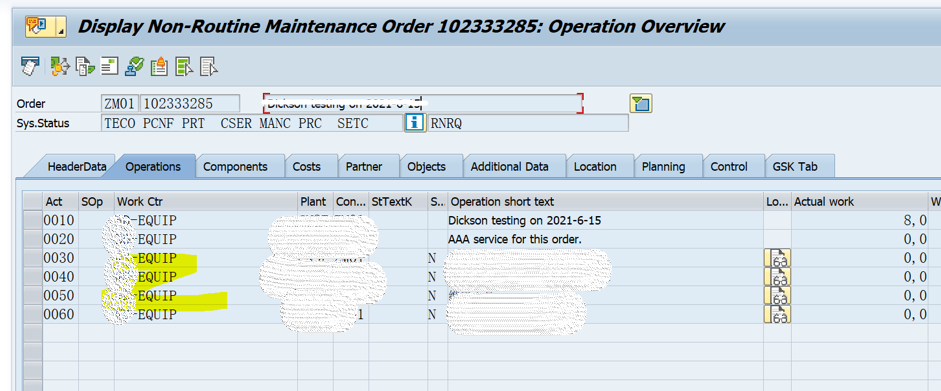
Task: Click cell 'AAA service for this order.'
Action: point(606,239)
